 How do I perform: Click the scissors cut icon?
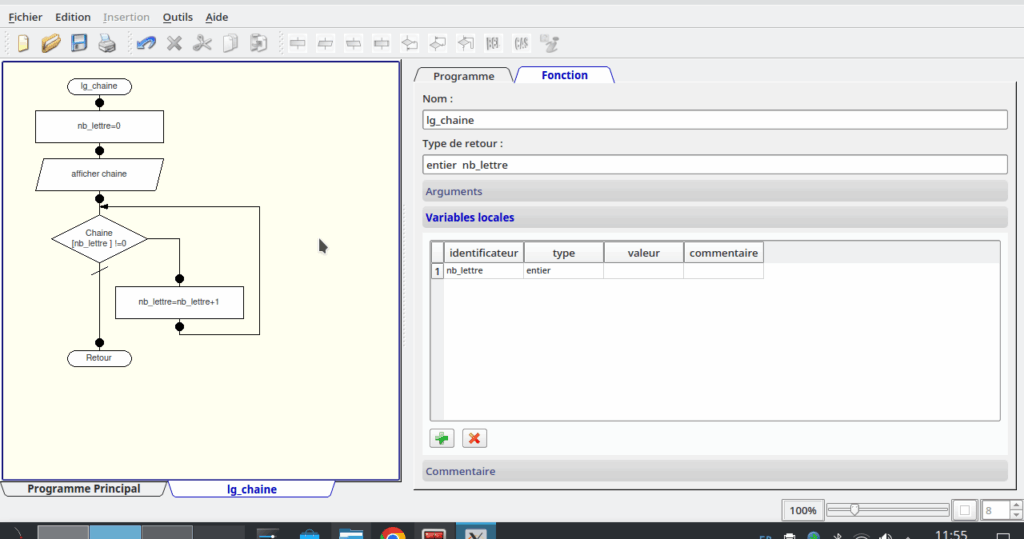click(202, 43)
